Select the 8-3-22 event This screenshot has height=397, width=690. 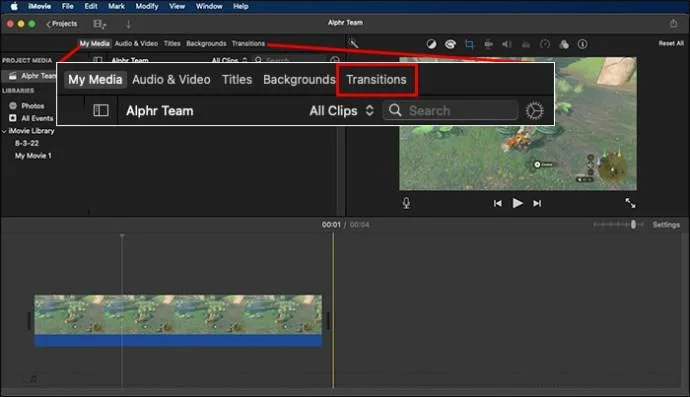tap(27, 143)
